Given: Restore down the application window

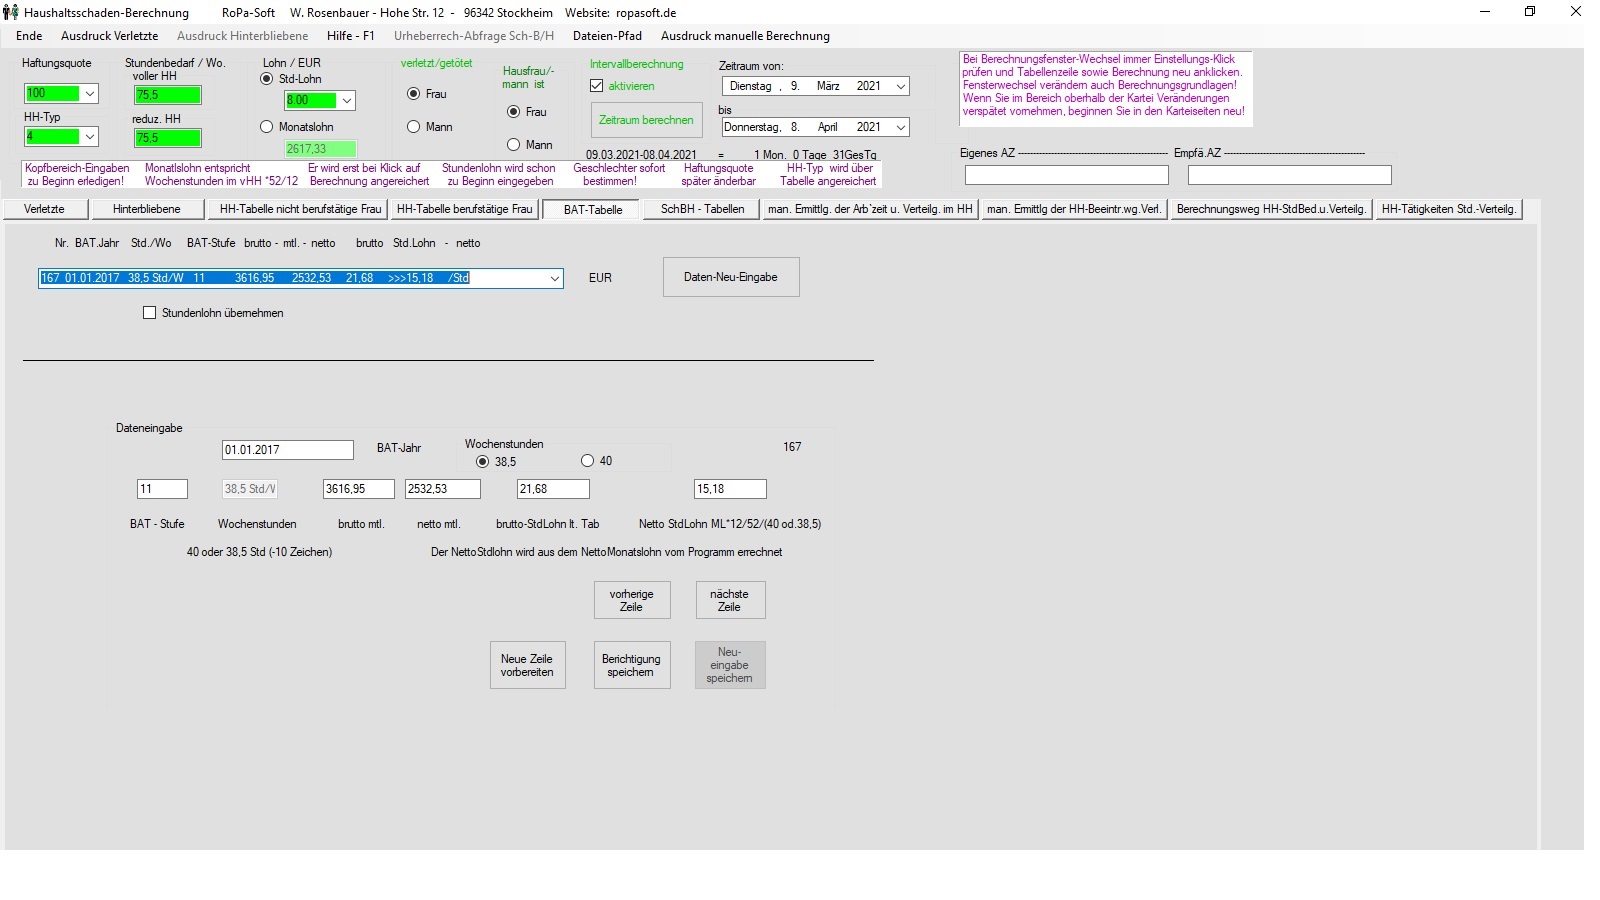Looking at the screenshot, I should tap(1529, 12).
